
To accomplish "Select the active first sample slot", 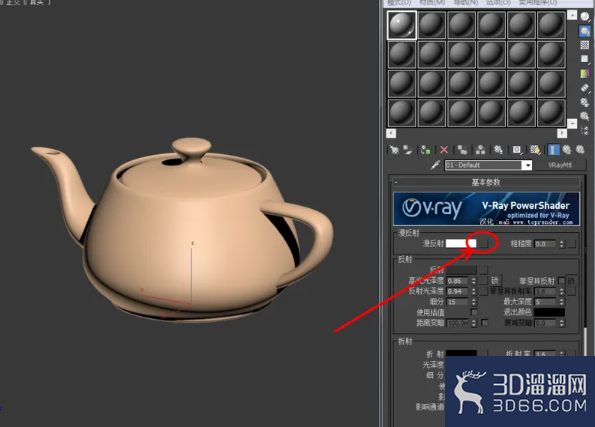I will coord(402,25).
